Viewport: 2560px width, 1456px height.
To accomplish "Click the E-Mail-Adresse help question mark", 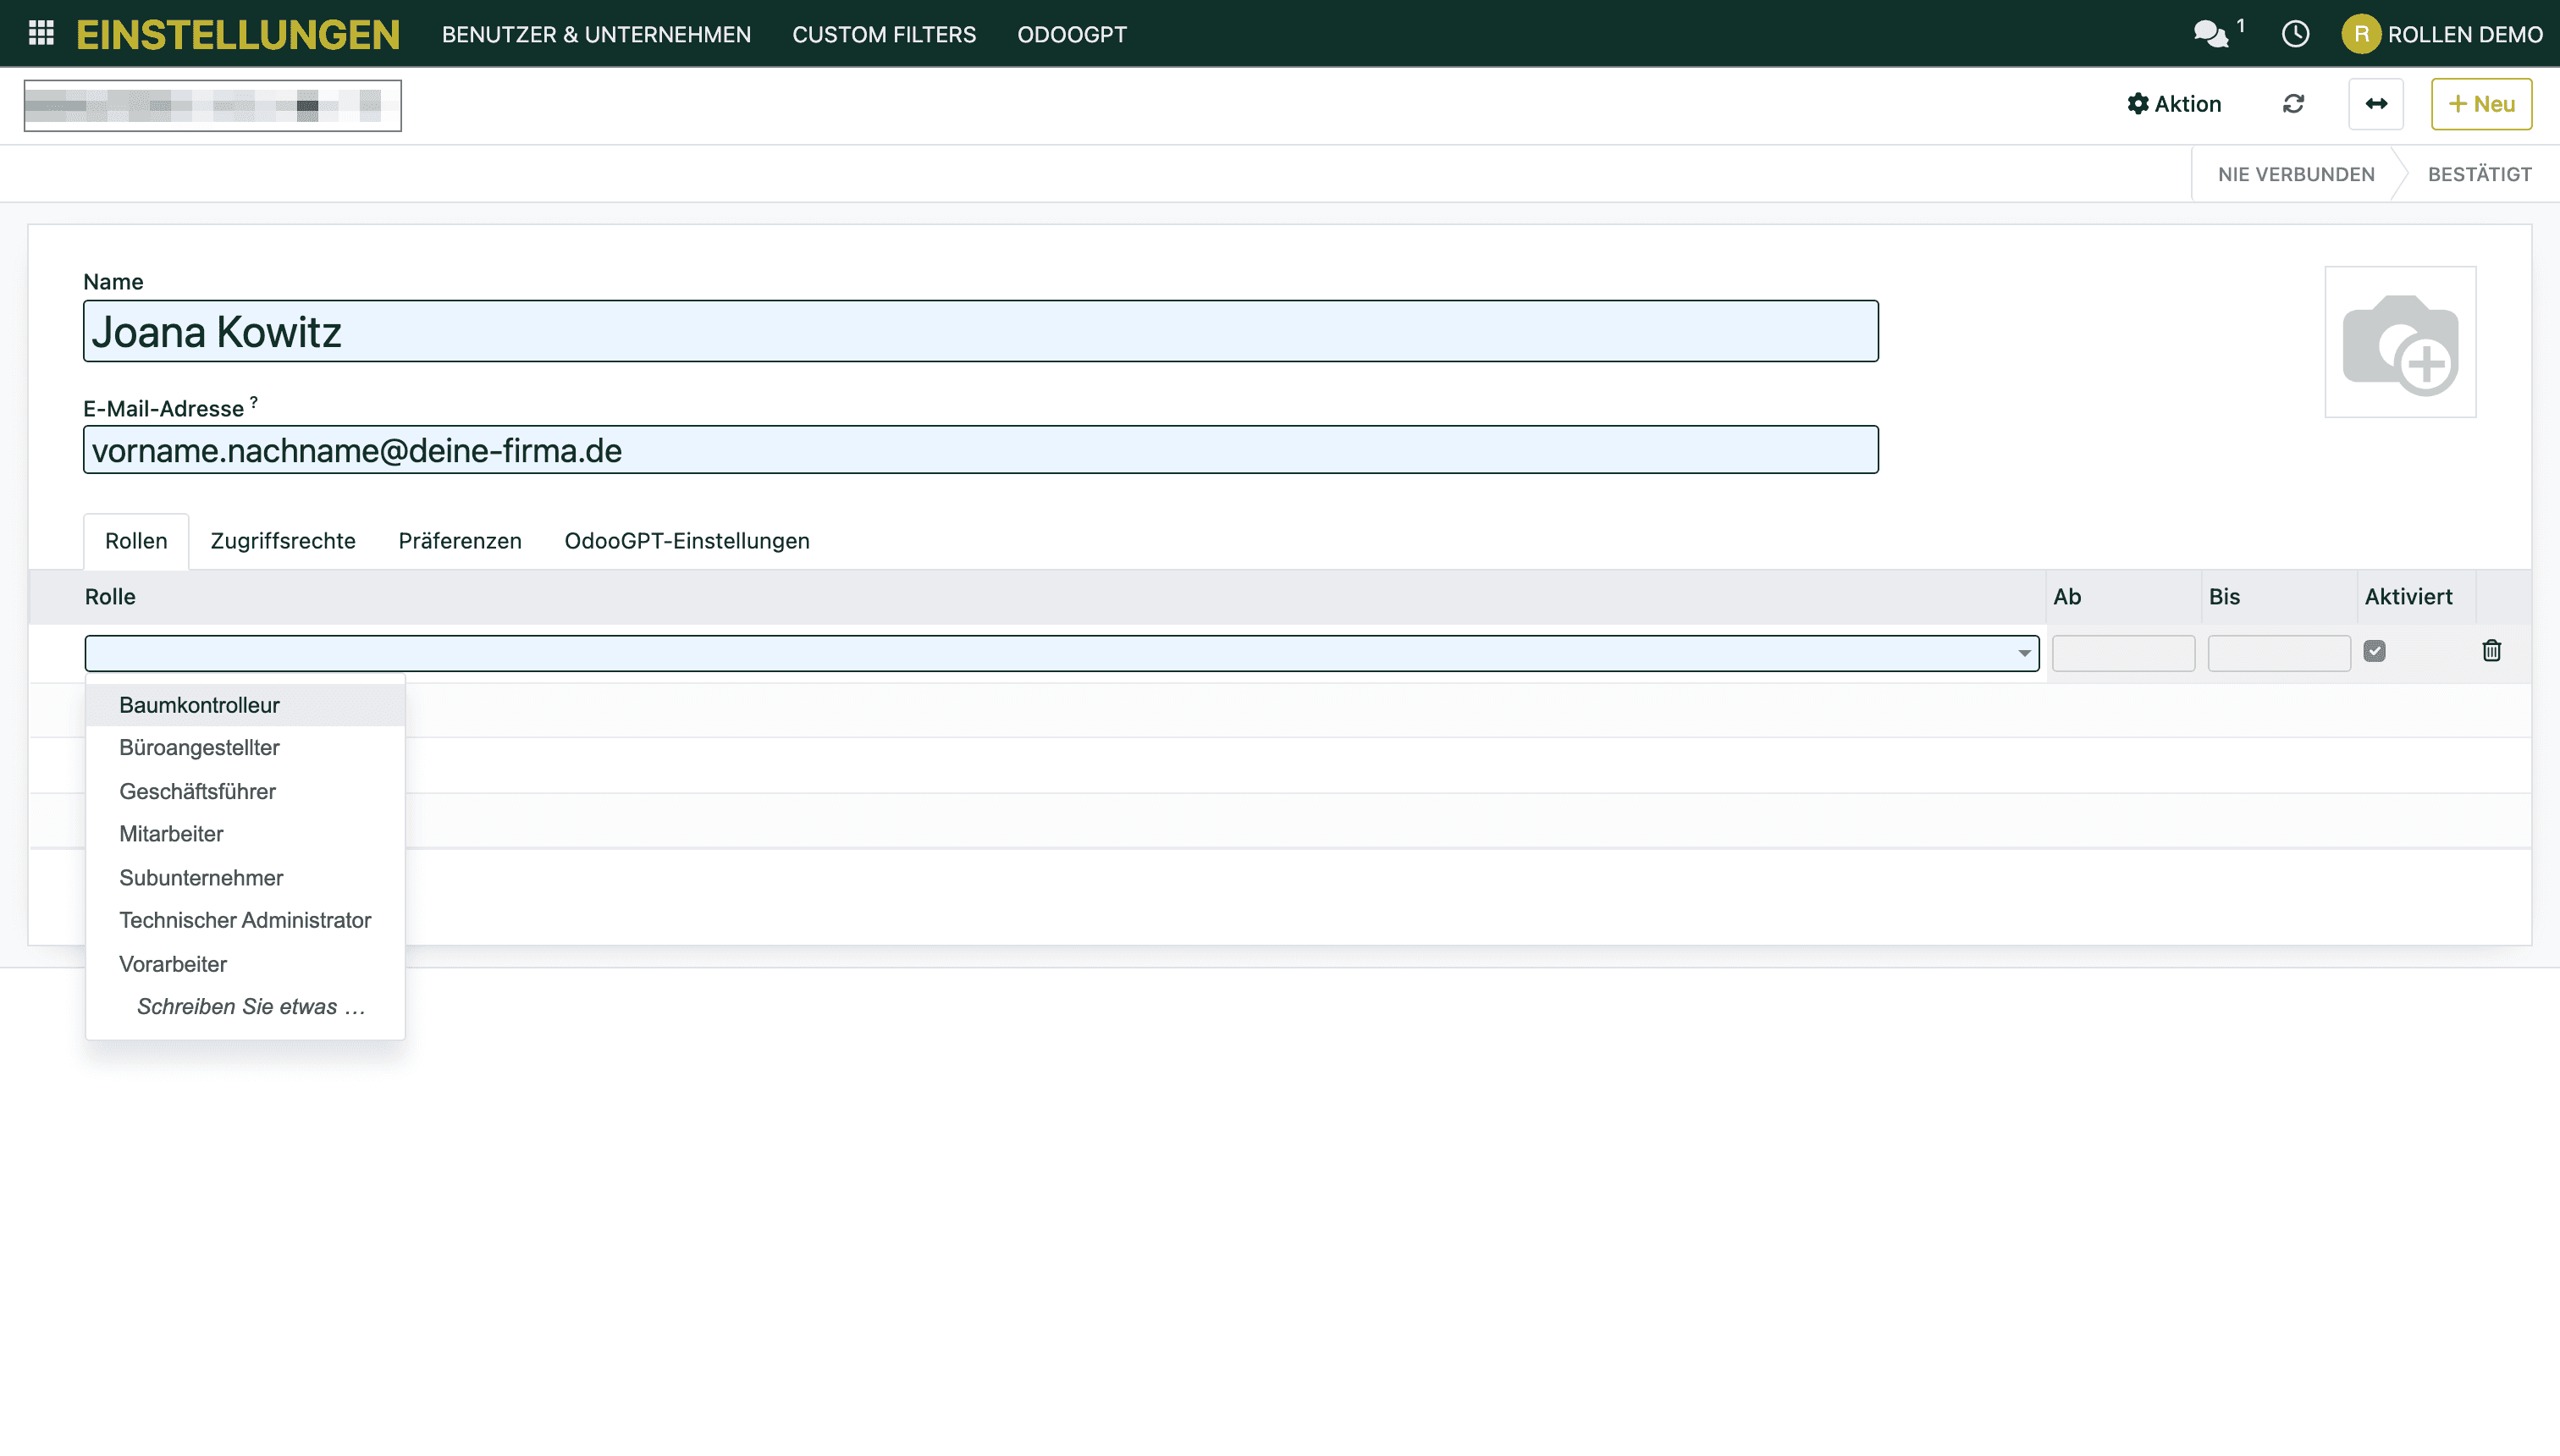I will coord(254,402).
